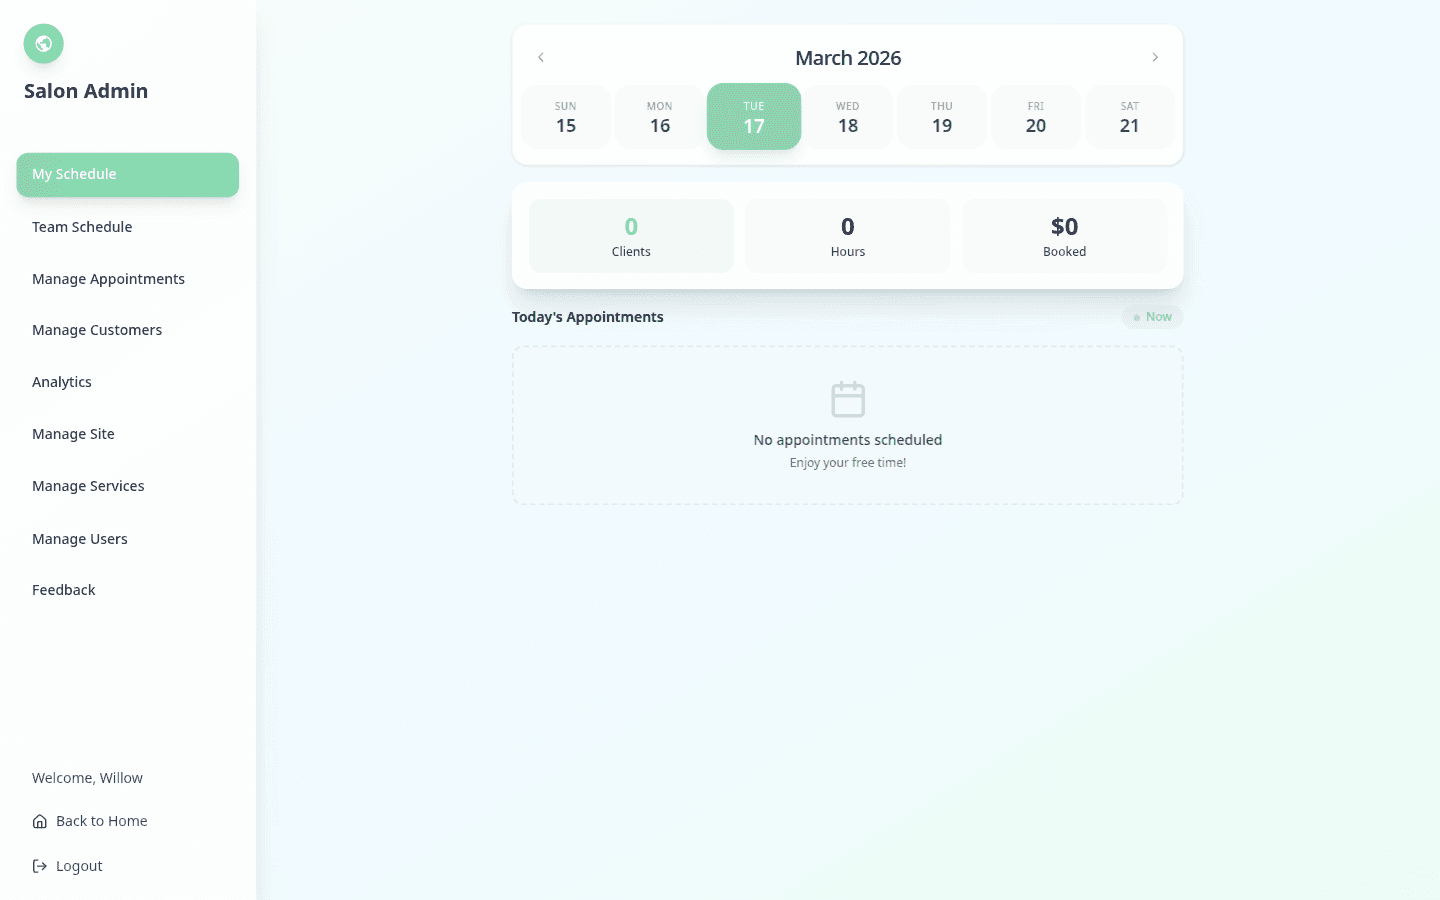
Task: Select Saturday the 21st in the date strip
Action: (1129, 116)
